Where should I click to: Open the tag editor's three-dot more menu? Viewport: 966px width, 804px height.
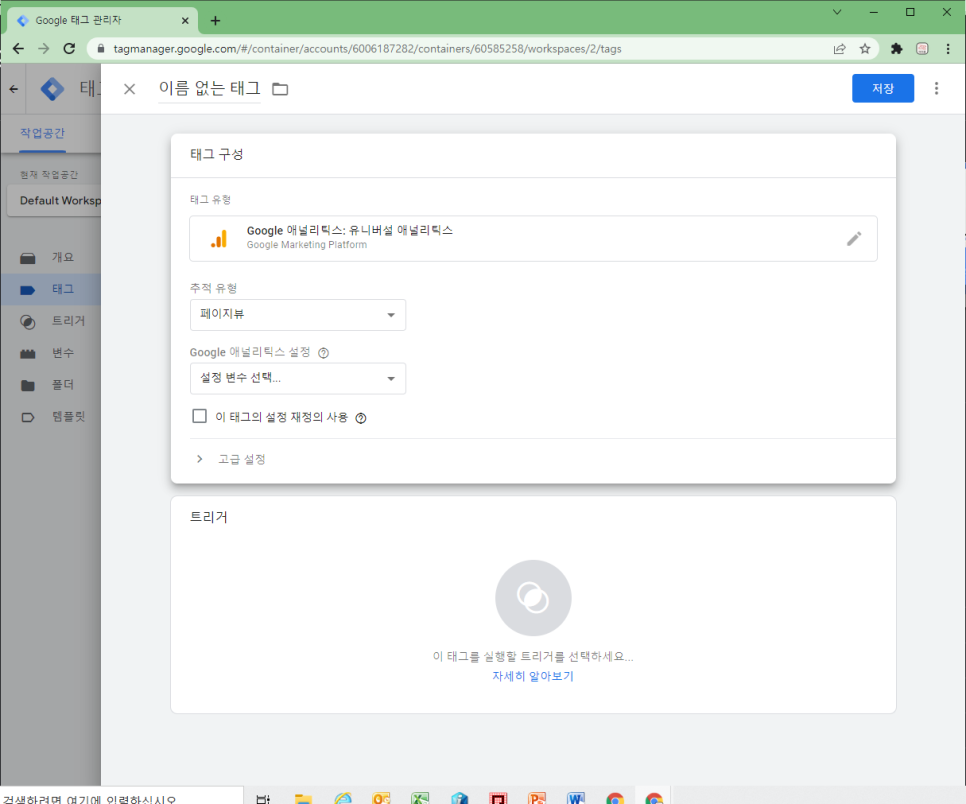point(936,88)
